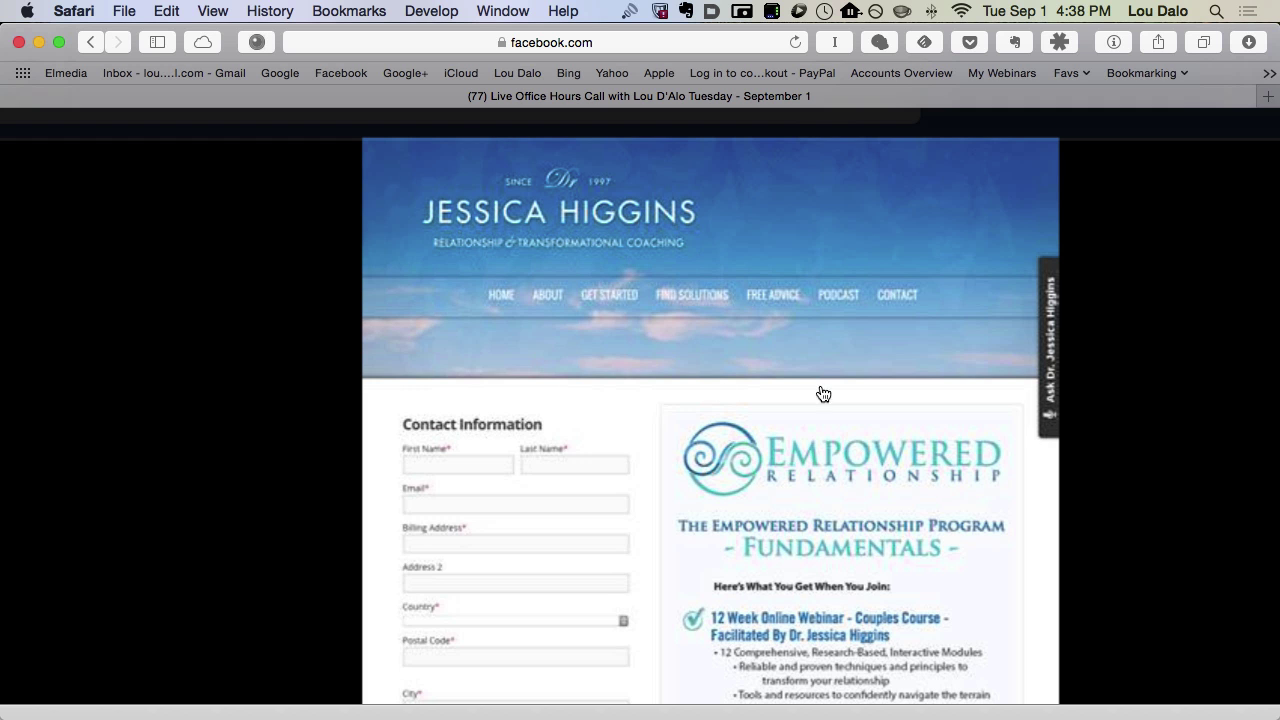Expand the Favs bookmarks folder
This screenshot has height=720, width=1280.
1071,73
